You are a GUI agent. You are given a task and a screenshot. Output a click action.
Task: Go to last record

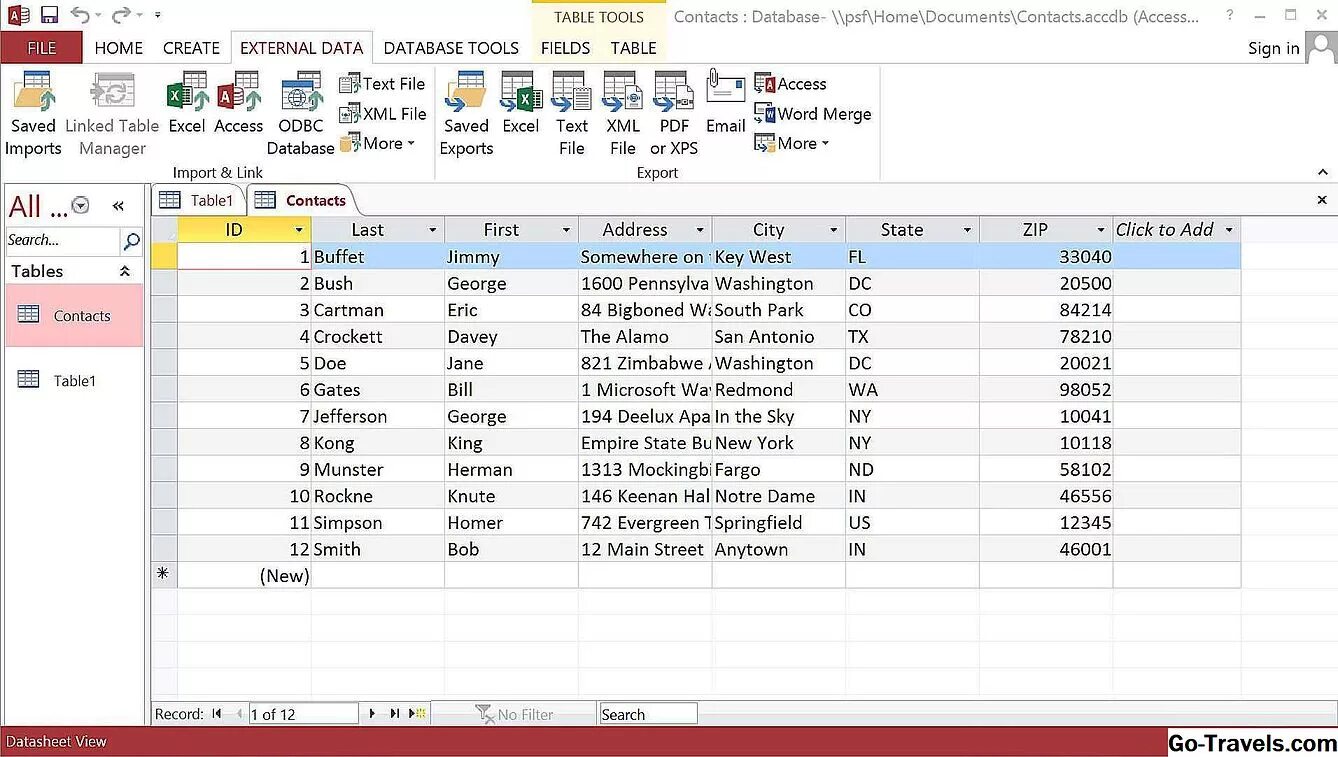(x=395, y=714)
